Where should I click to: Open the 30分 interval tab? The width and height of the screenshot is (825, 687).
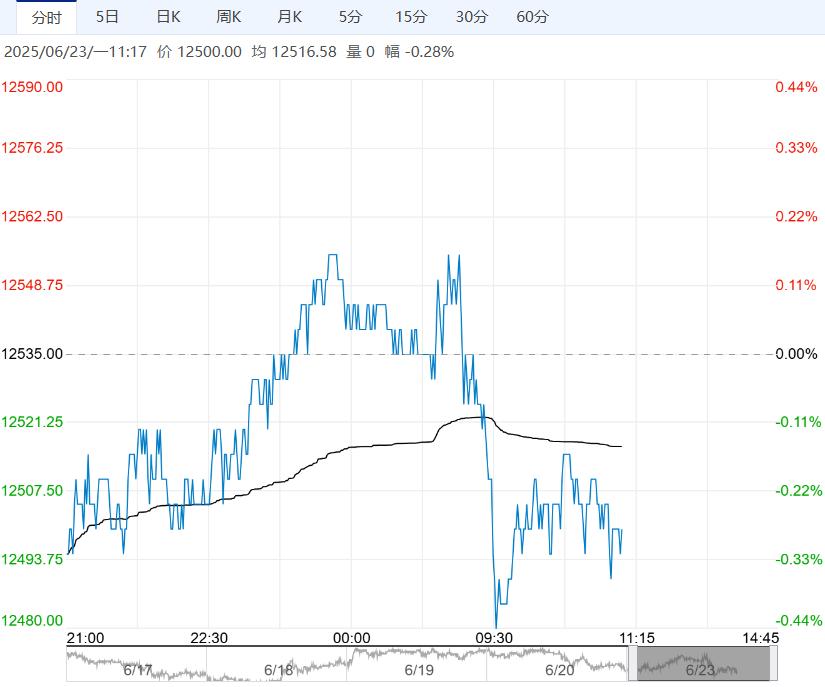pos(471,17)
